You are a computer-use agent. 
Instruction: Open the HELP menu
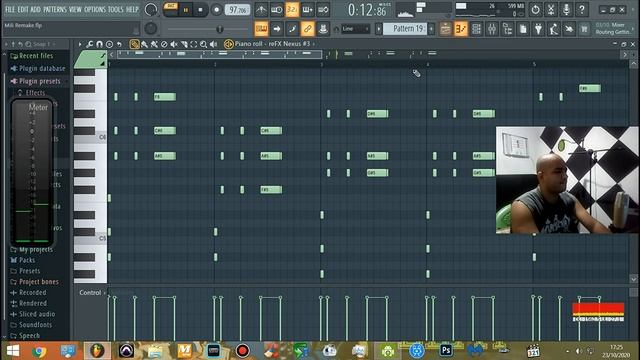tap(132, 9)
